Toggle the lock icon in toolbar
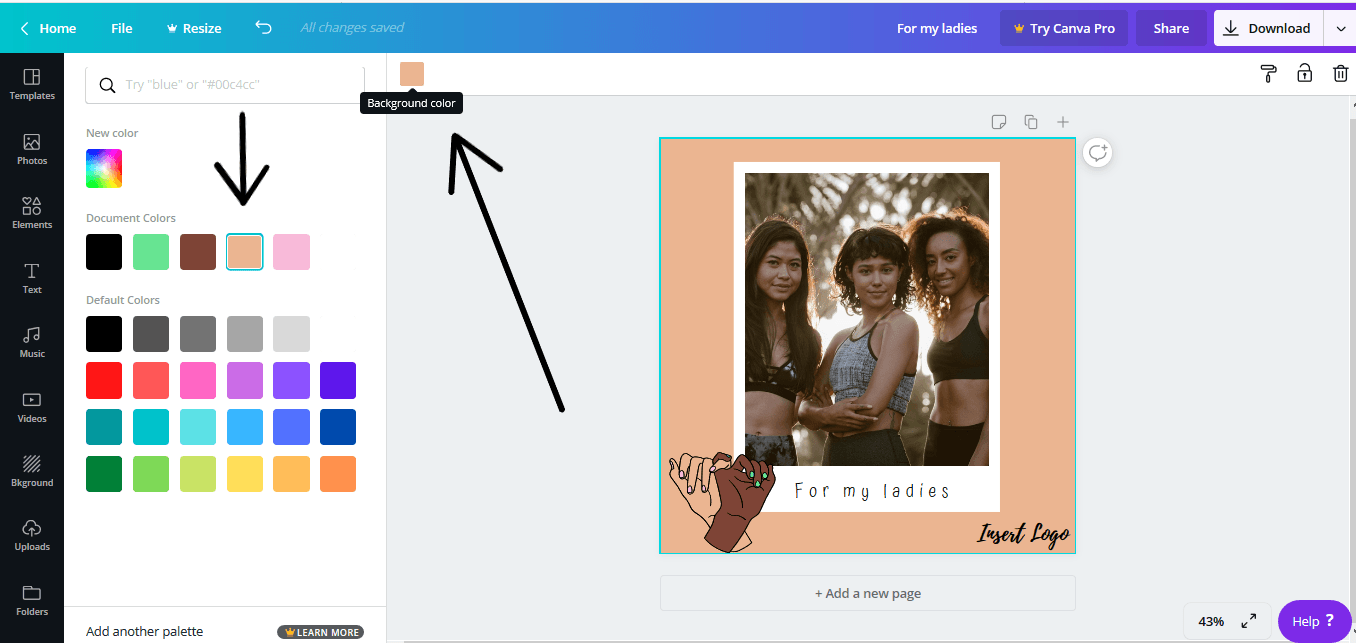 [x=1304, y=73]
